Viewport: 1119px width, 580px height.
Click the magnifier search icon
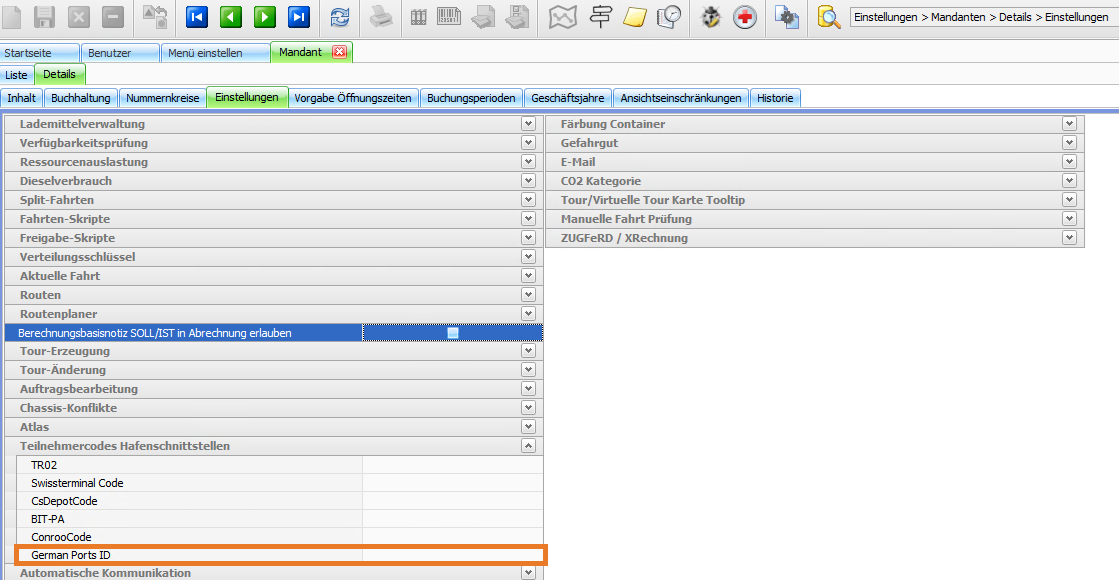828,17
